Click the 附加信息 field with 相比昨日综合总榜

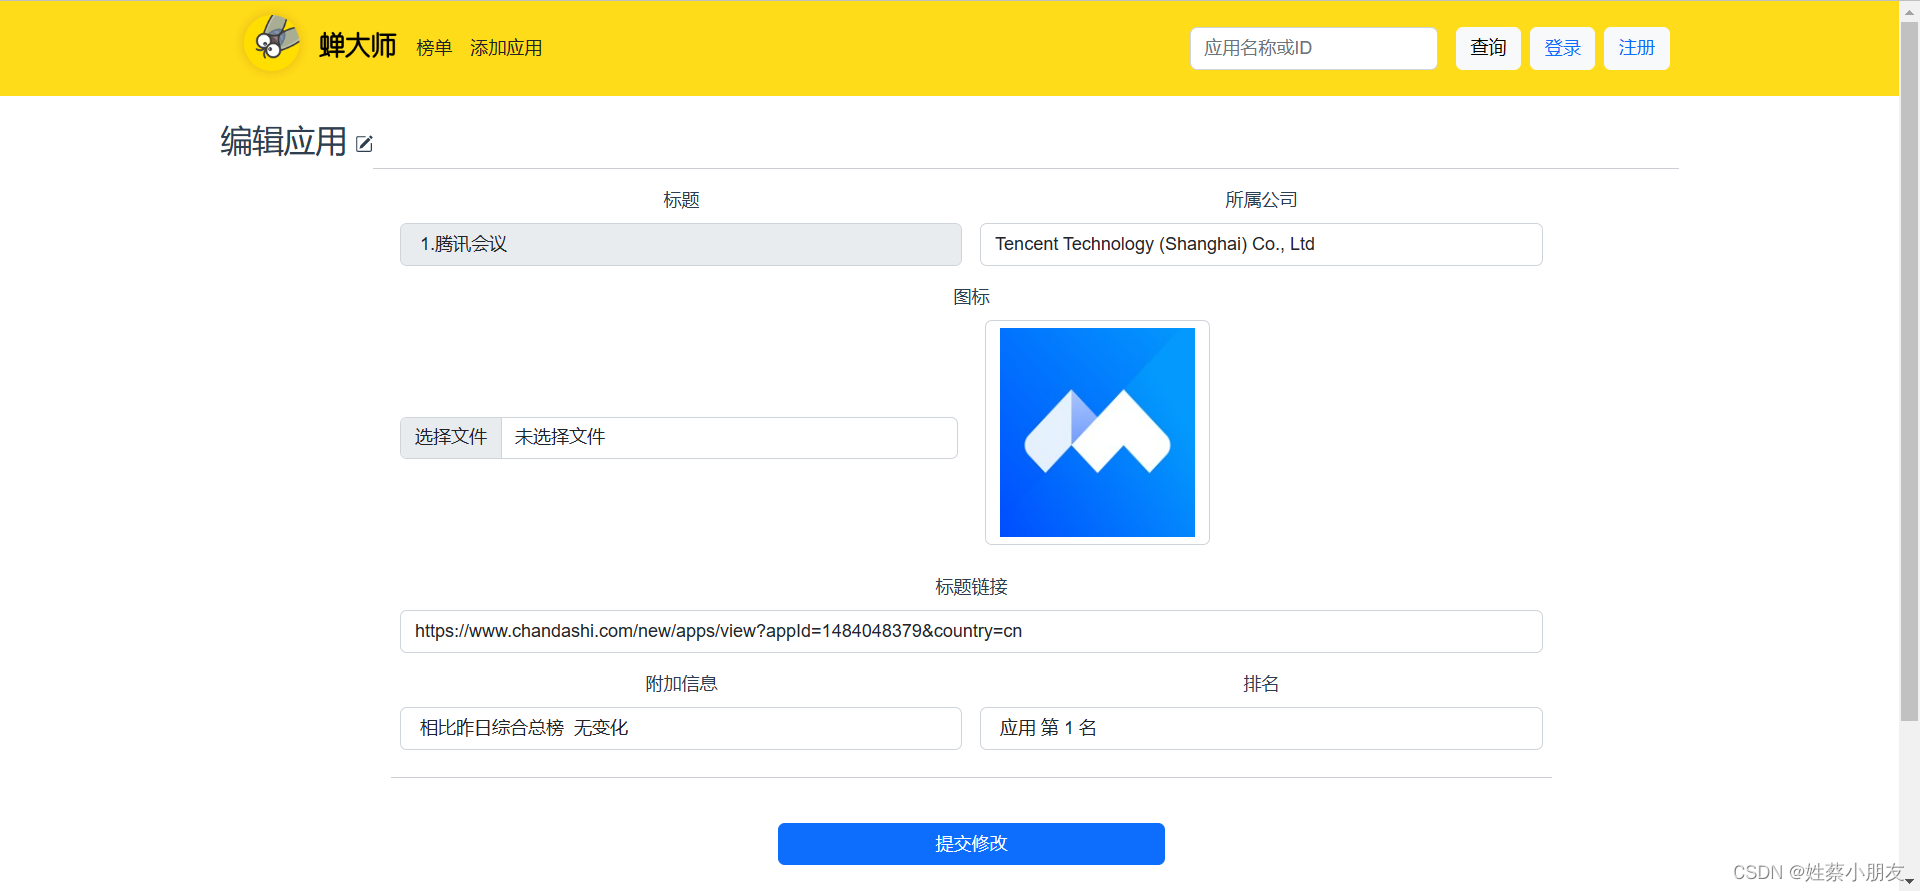coord(681,728)
